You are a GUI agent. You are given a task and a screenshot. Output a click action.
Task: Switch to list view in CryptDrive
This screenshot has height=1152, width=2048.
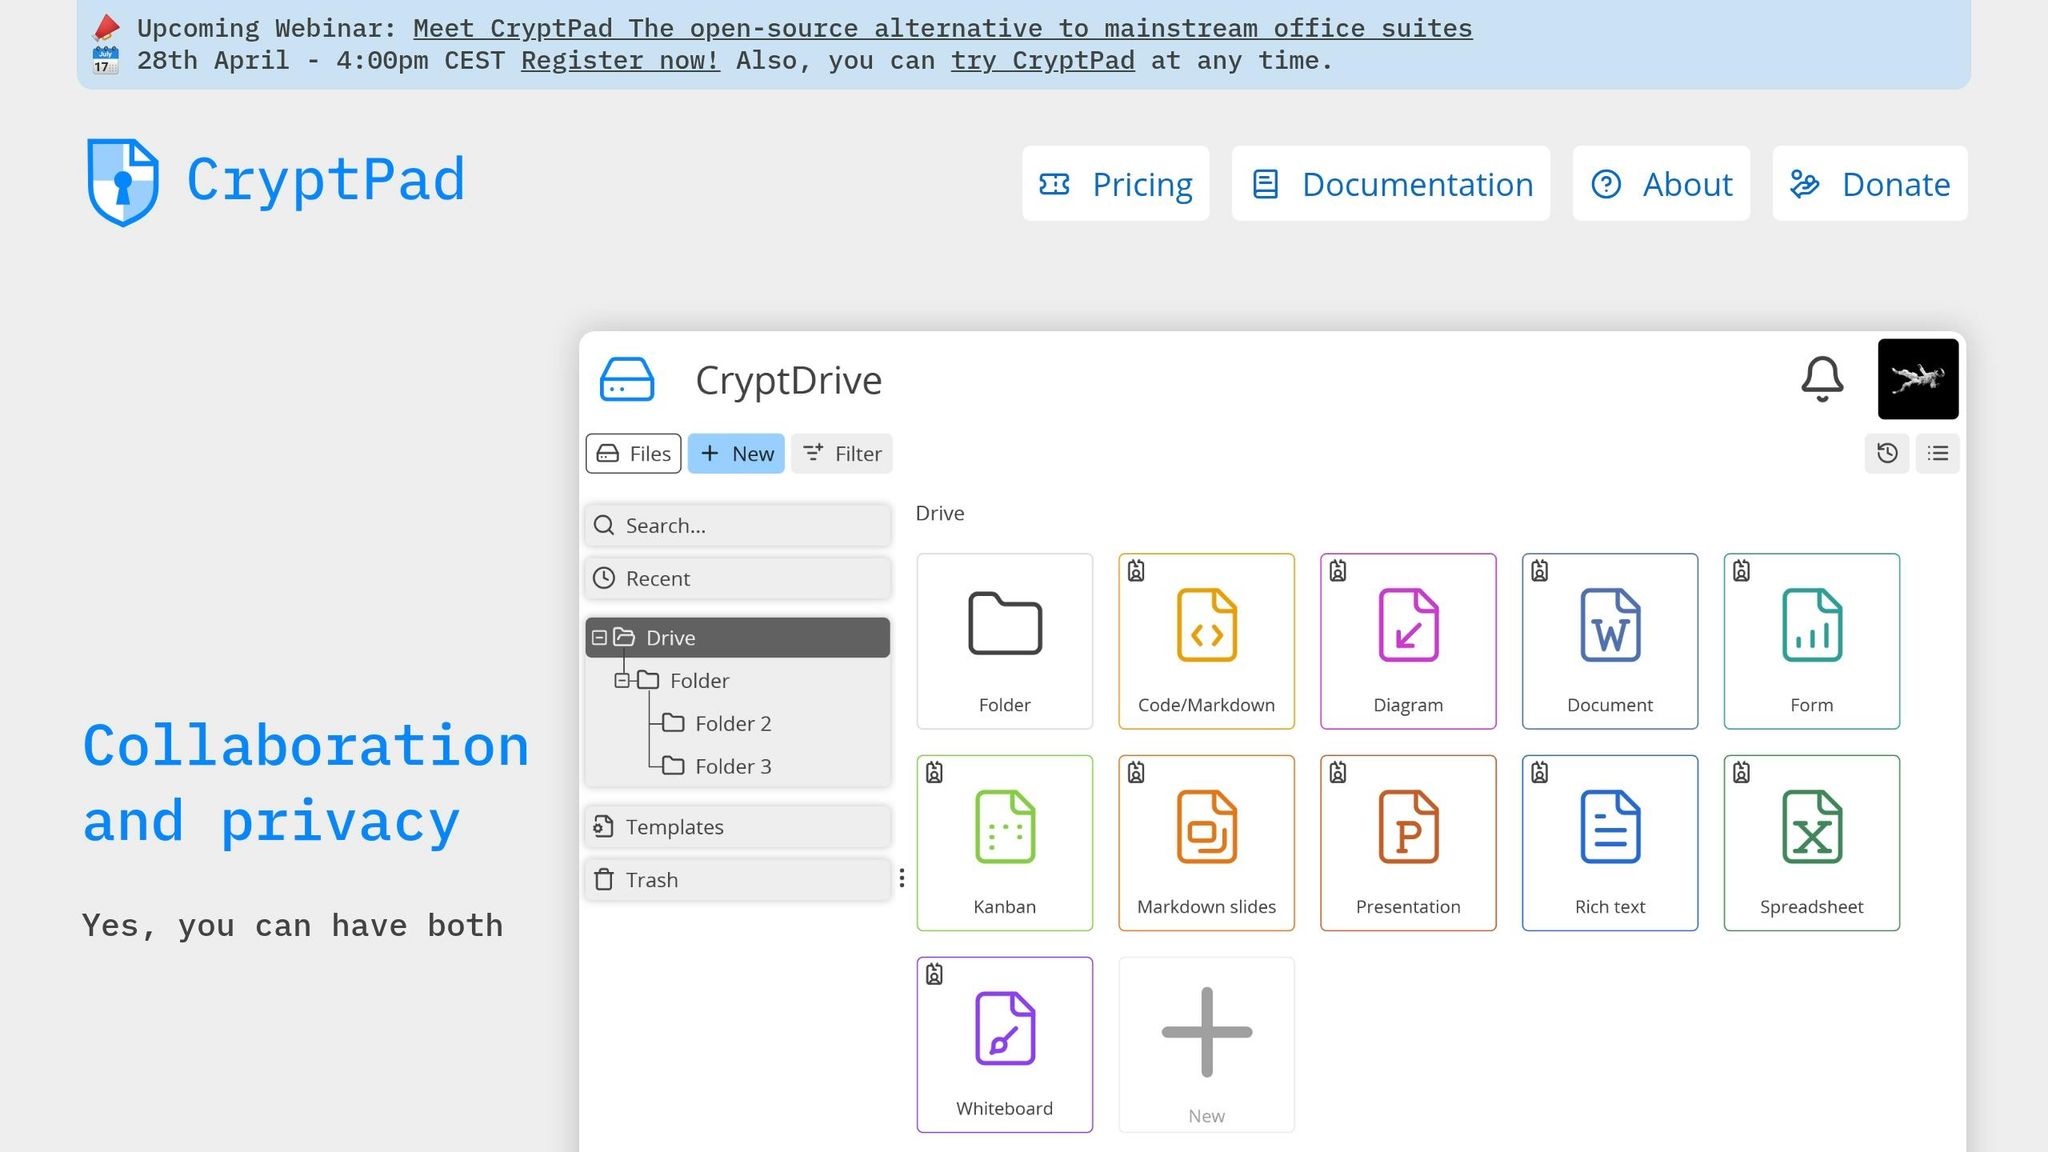point(1937,453)
